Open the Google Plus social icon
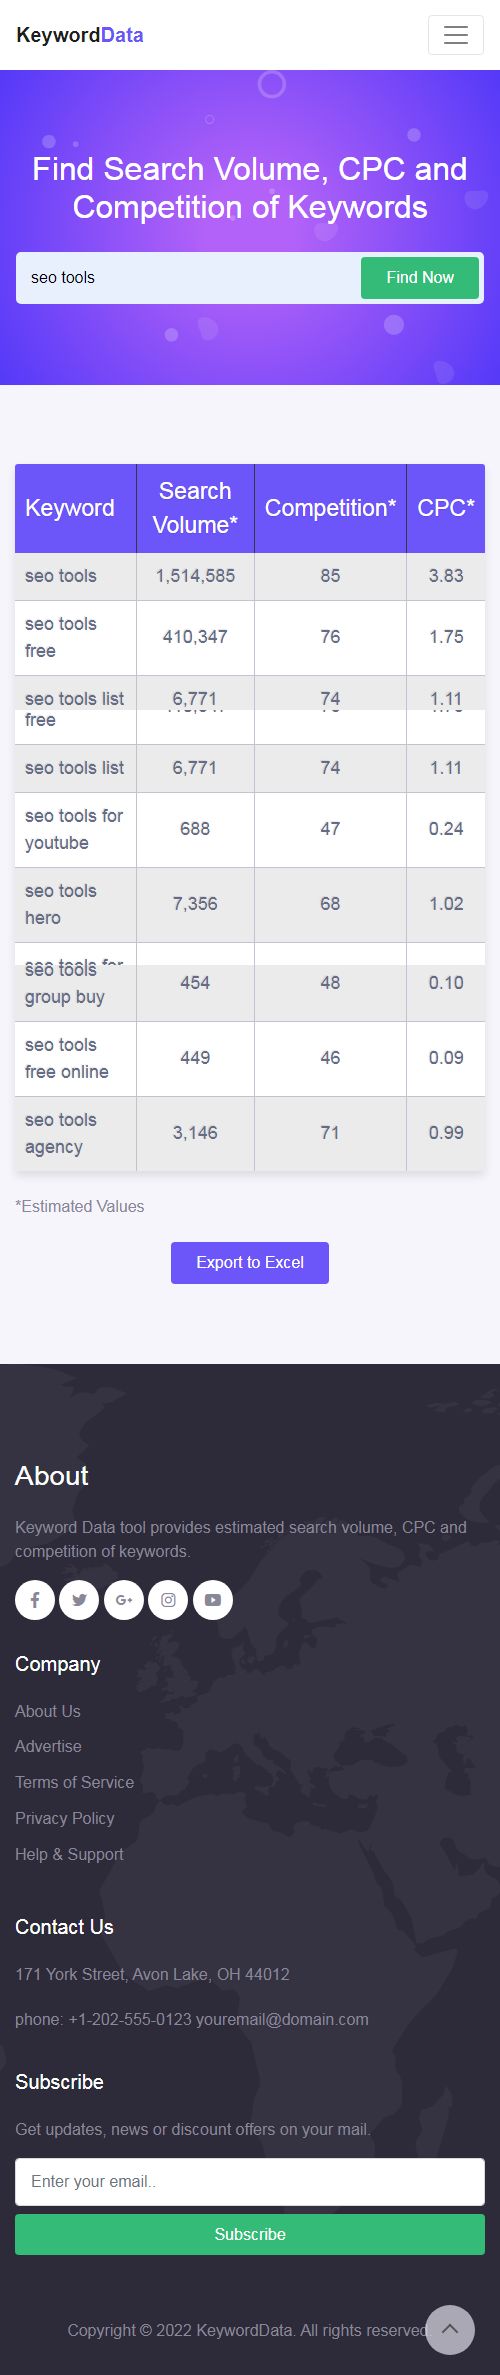Viewport: 500px width, 2375px height. 124,1600
